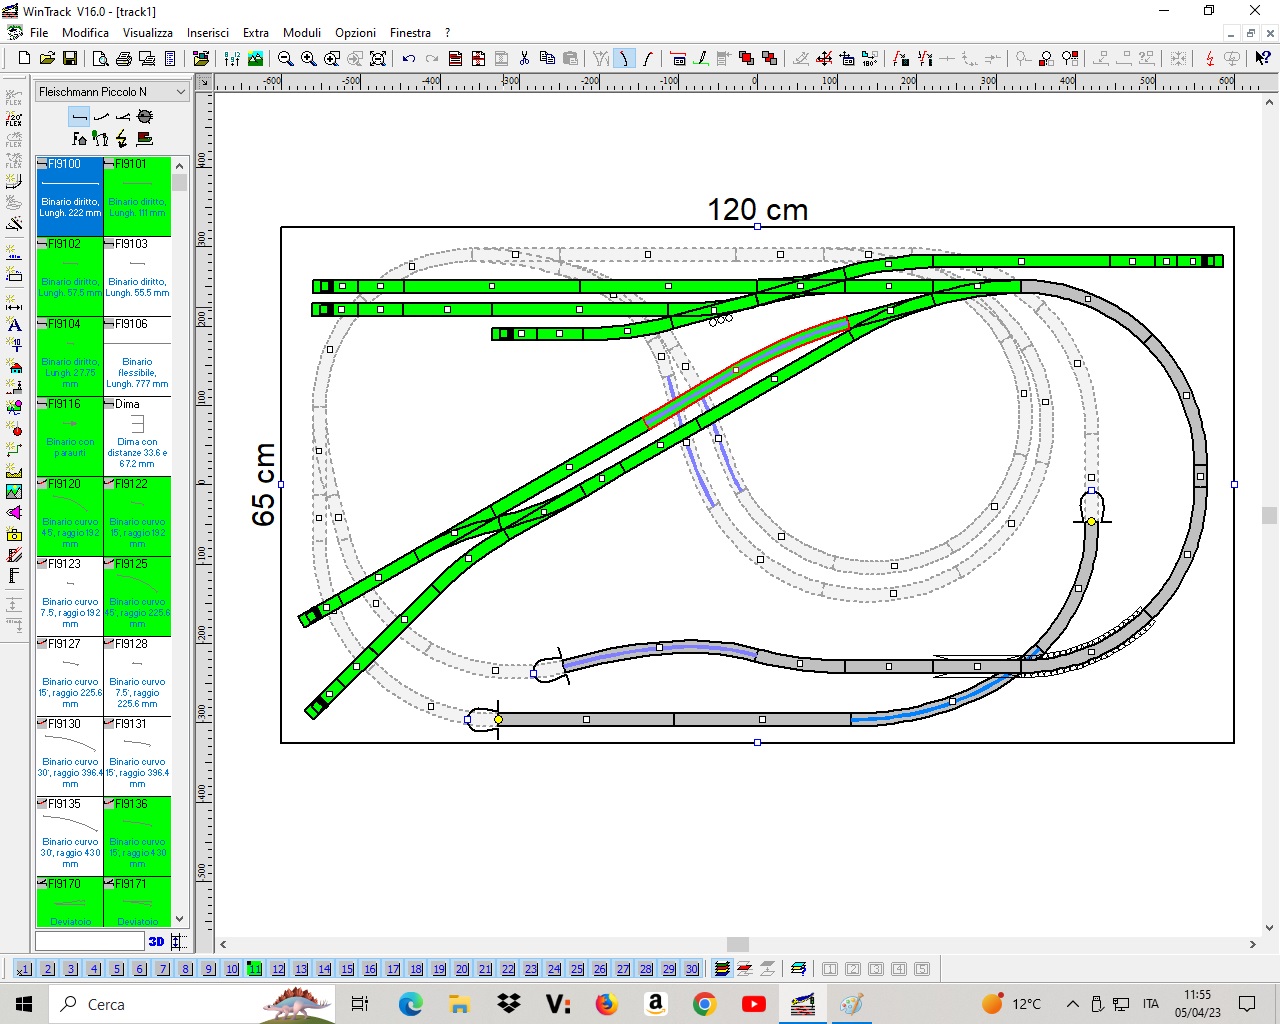1280x1024 pixels.
Task: Open Windows taskbar Cerca search box
Action: coord(150,1004)
